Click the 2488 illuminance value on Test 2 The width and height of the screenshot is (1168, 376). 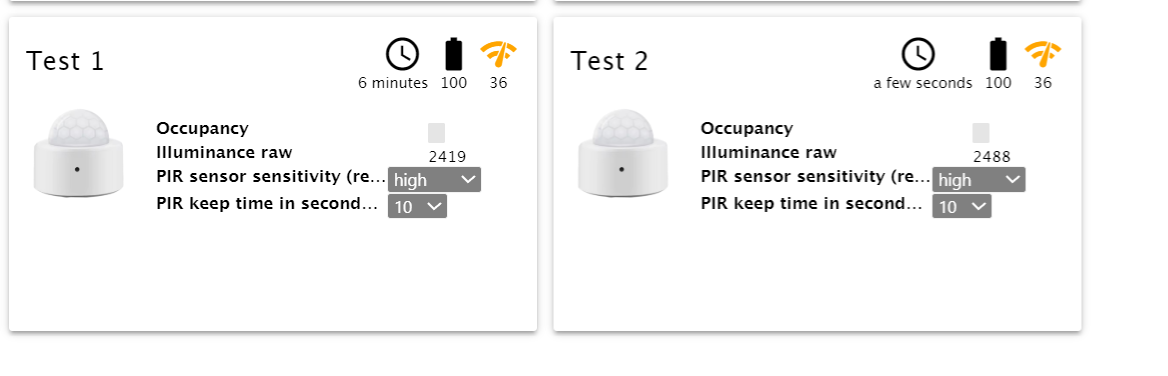[x=991, y=157]
